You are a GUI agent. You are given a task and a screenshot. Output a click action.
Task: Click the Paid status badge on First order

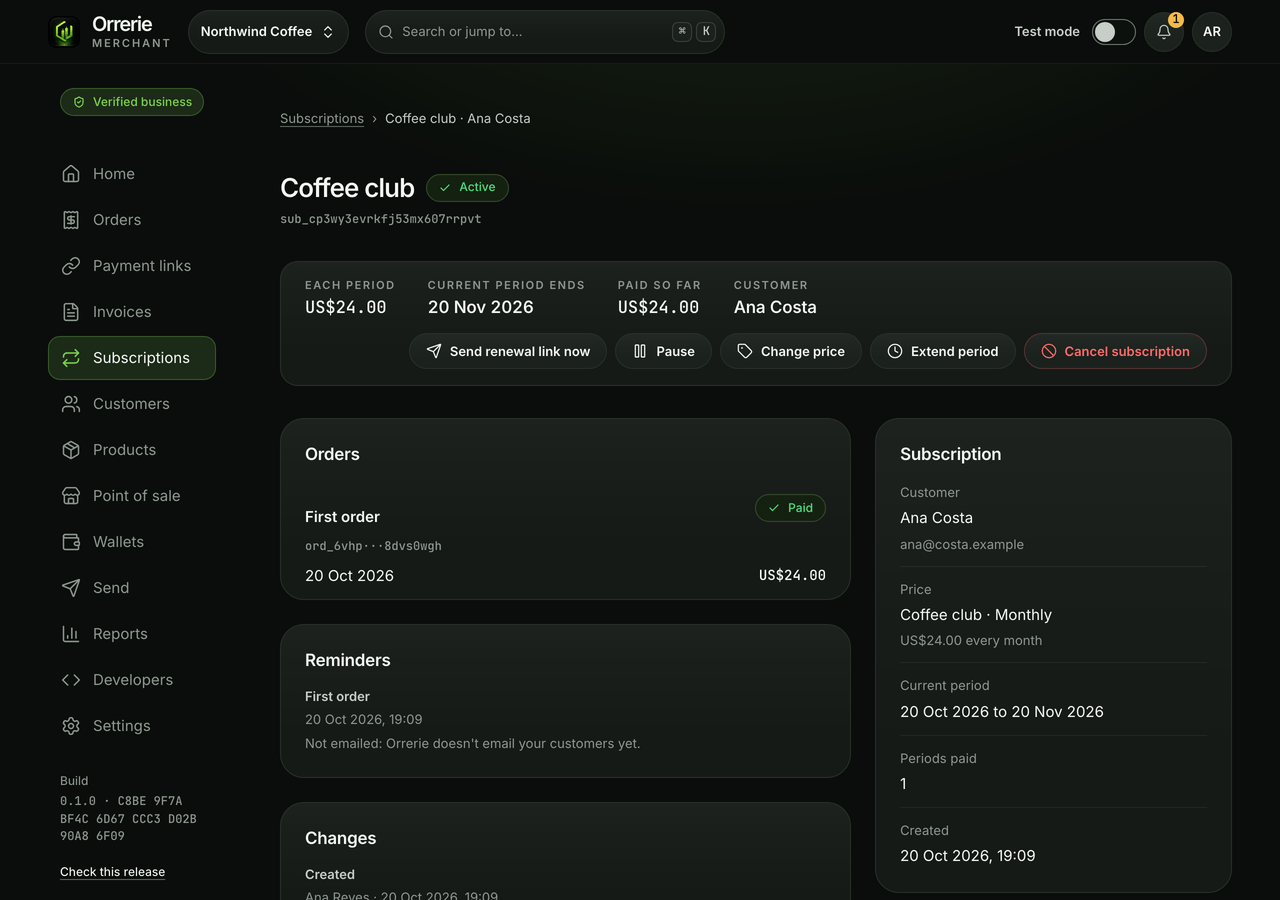pyautogui.click(x=790, y=508)
